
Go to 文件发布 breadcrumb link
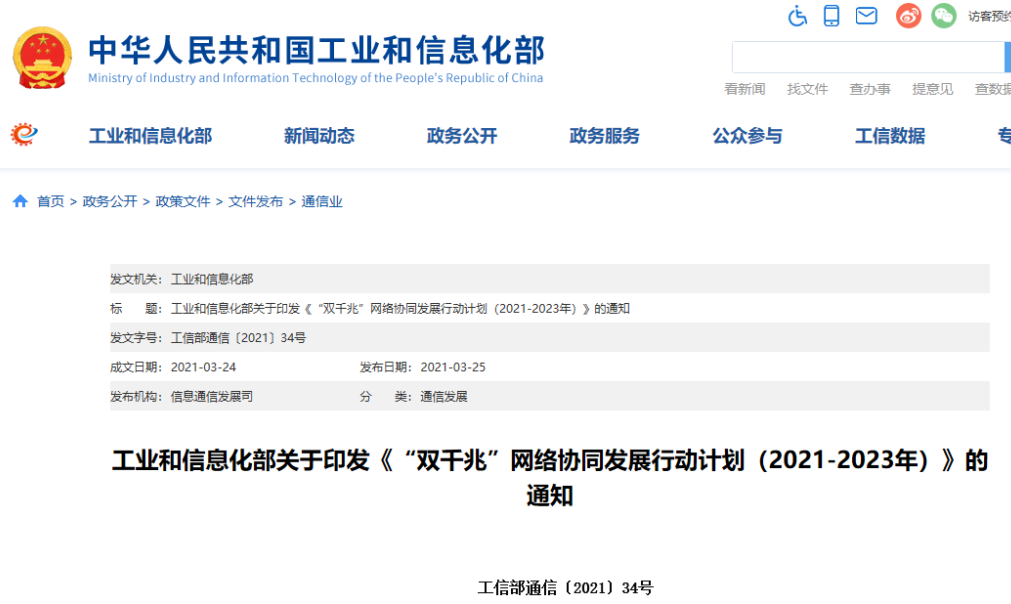(255, 201)
